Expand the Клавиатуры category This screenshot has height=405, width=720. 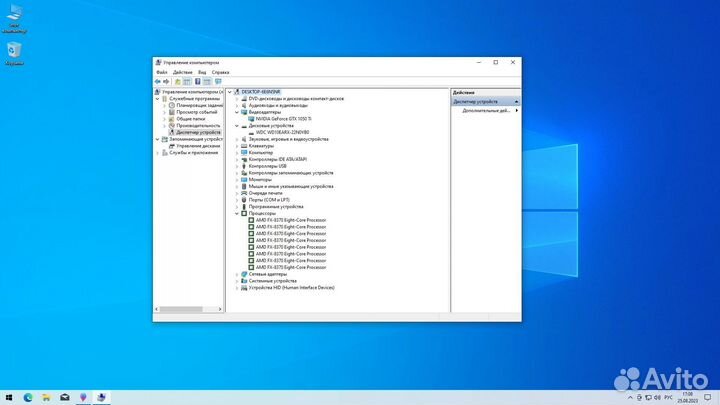click(237, 146)
